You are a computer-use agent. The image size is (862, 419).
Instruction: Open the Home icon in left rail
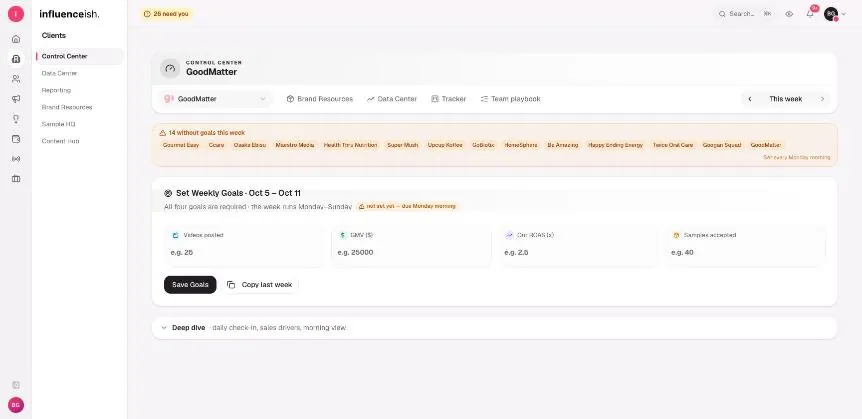pos(16,39)
